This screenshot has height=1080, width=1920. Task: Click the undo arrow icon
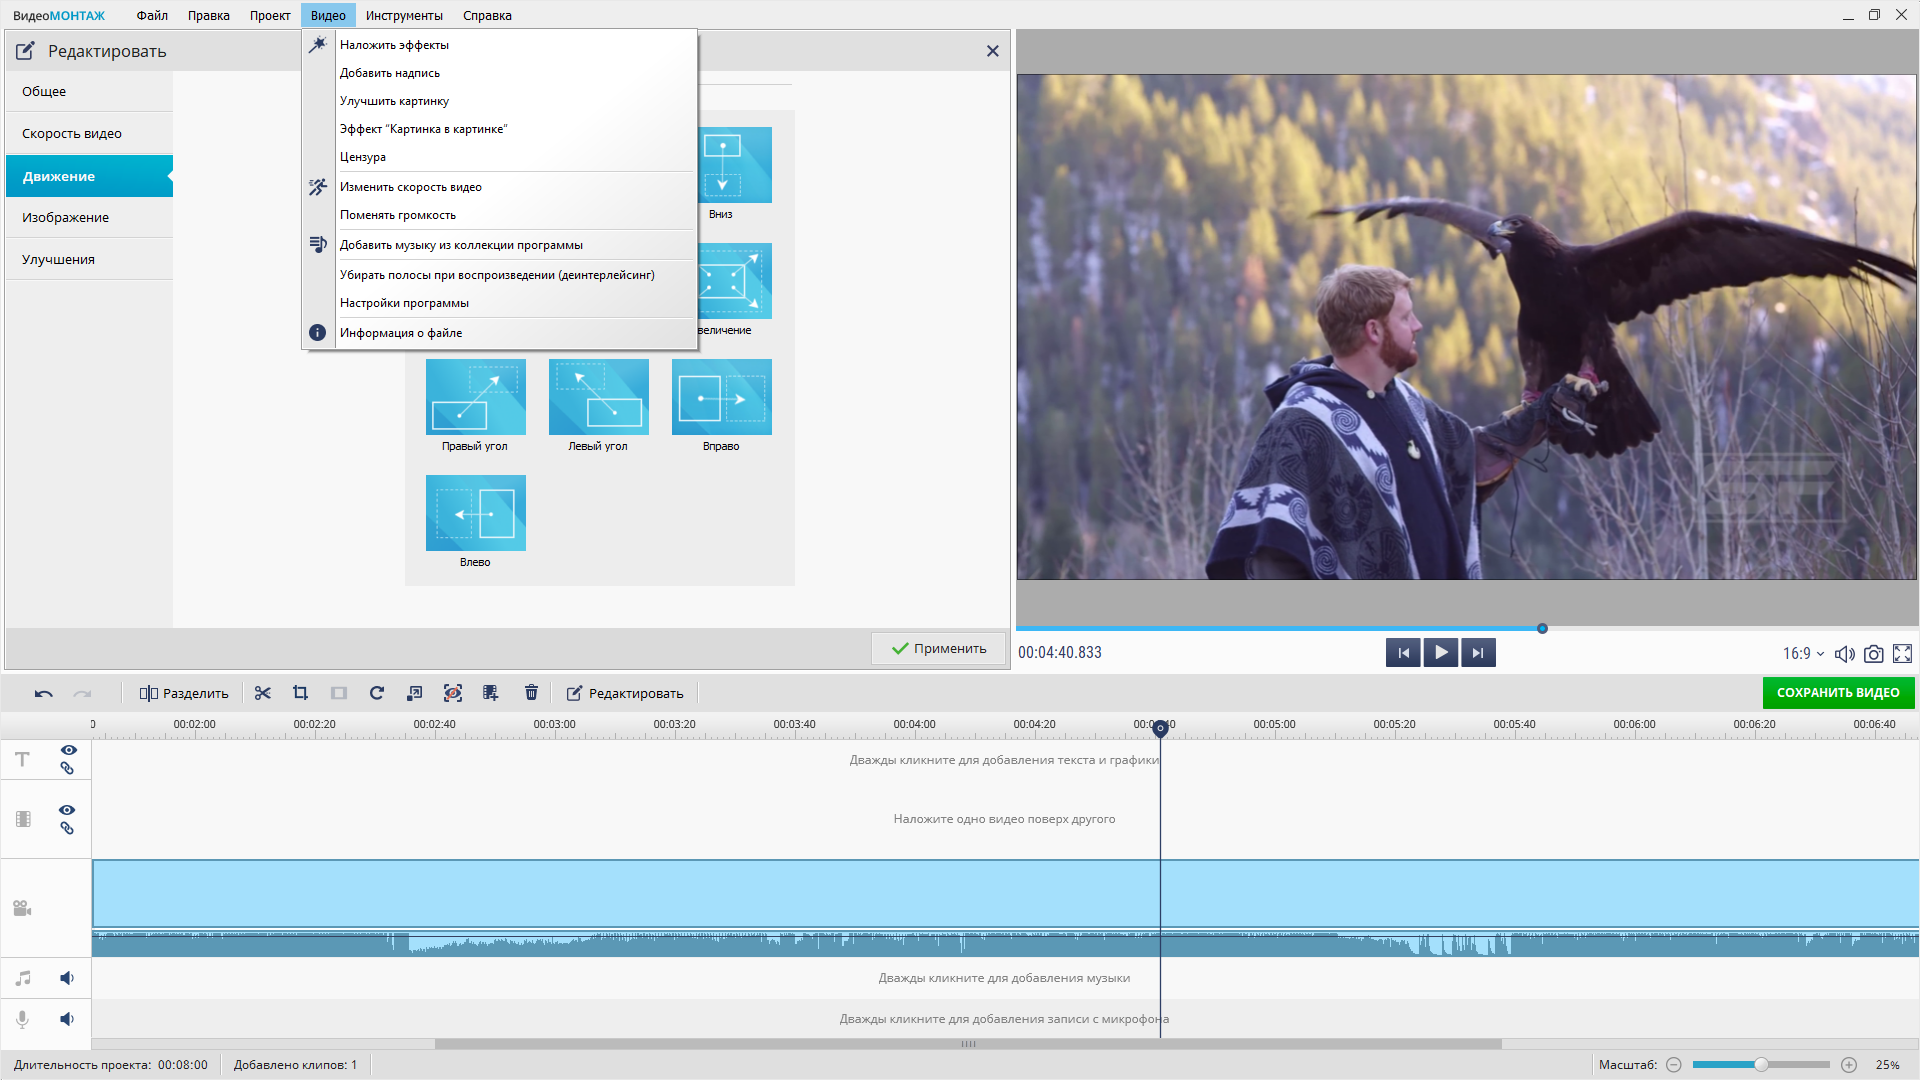click(43, 693)
